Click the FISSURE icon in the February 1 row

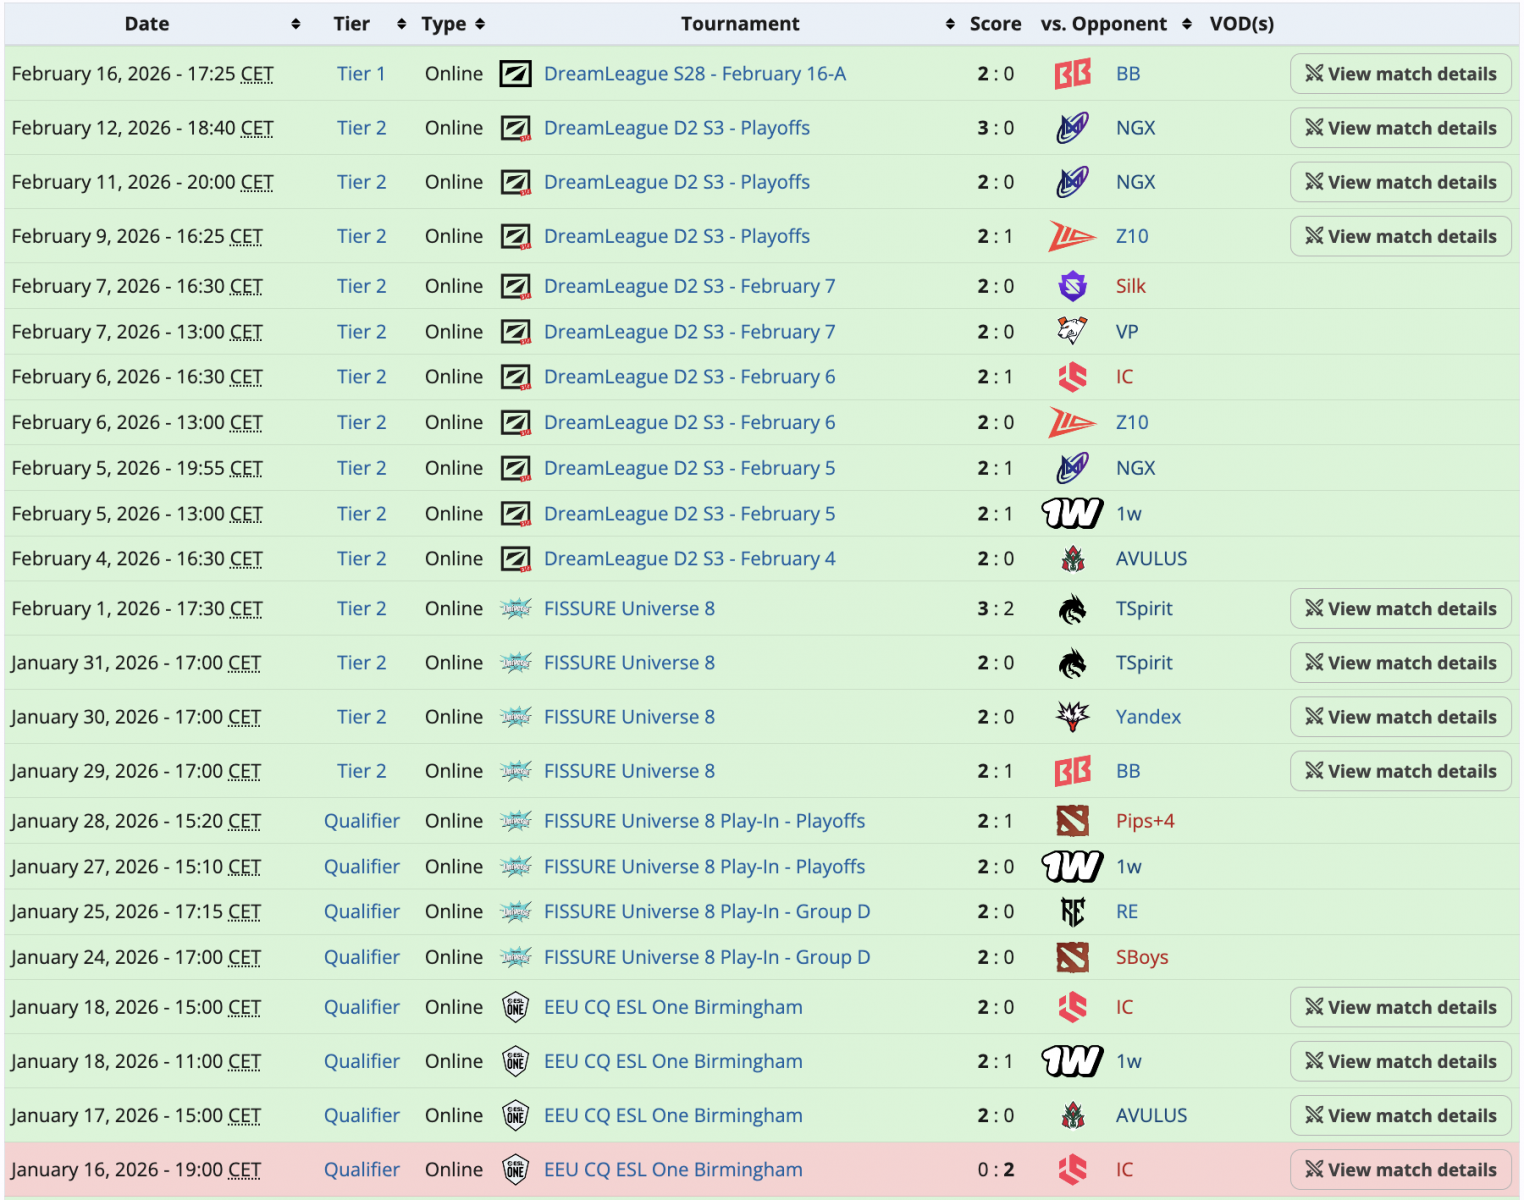516,609
